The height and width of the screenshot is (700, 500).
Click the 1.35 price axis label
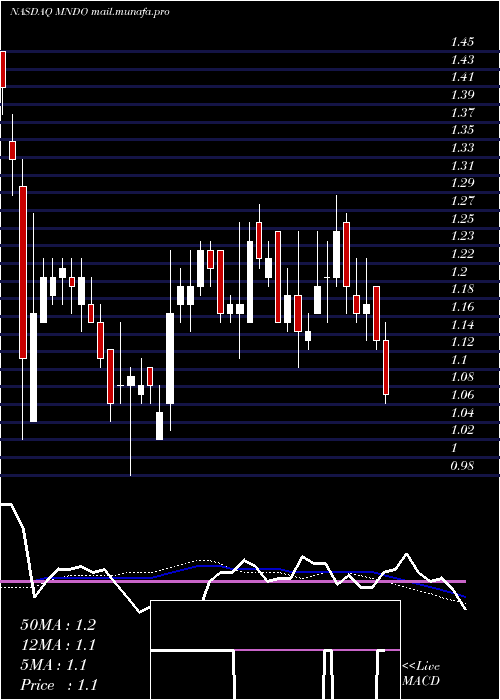(x=462, y=130)
